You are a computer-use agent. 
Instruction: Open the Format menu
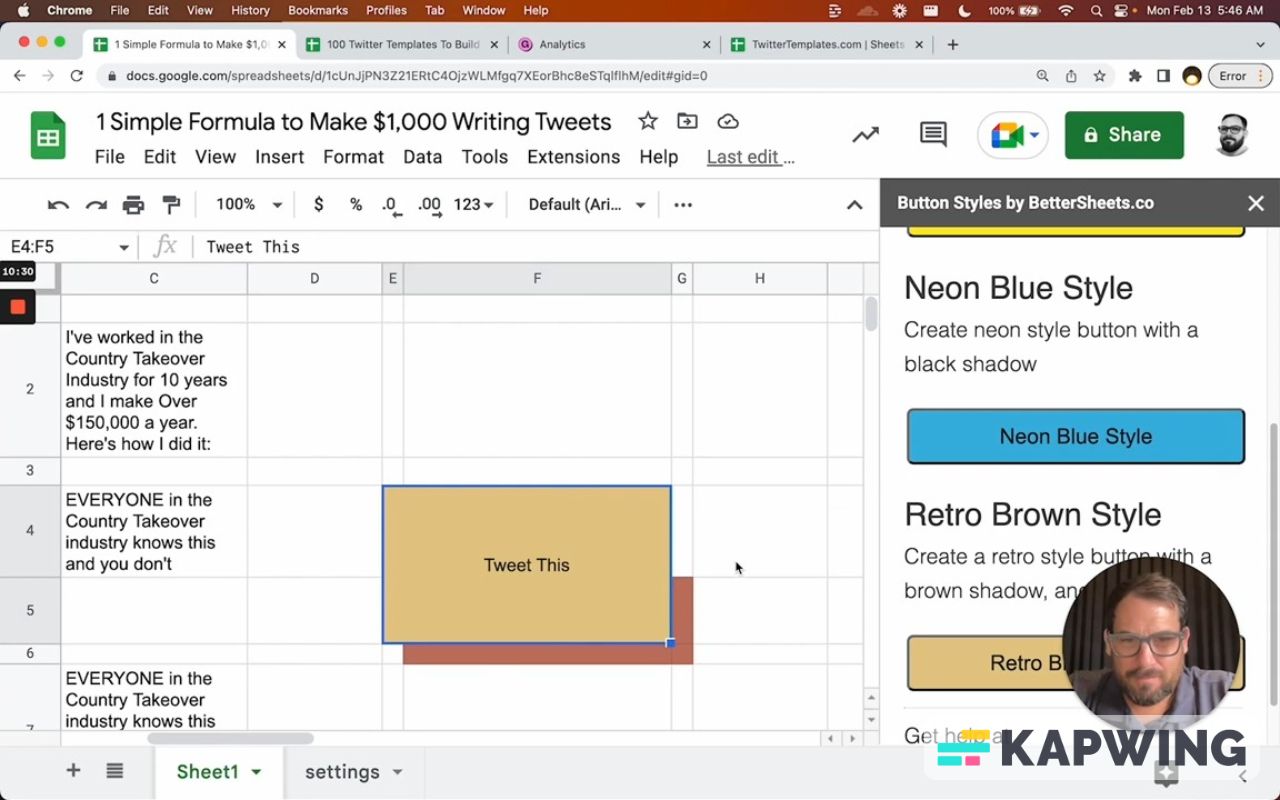[x=354, y=157]
